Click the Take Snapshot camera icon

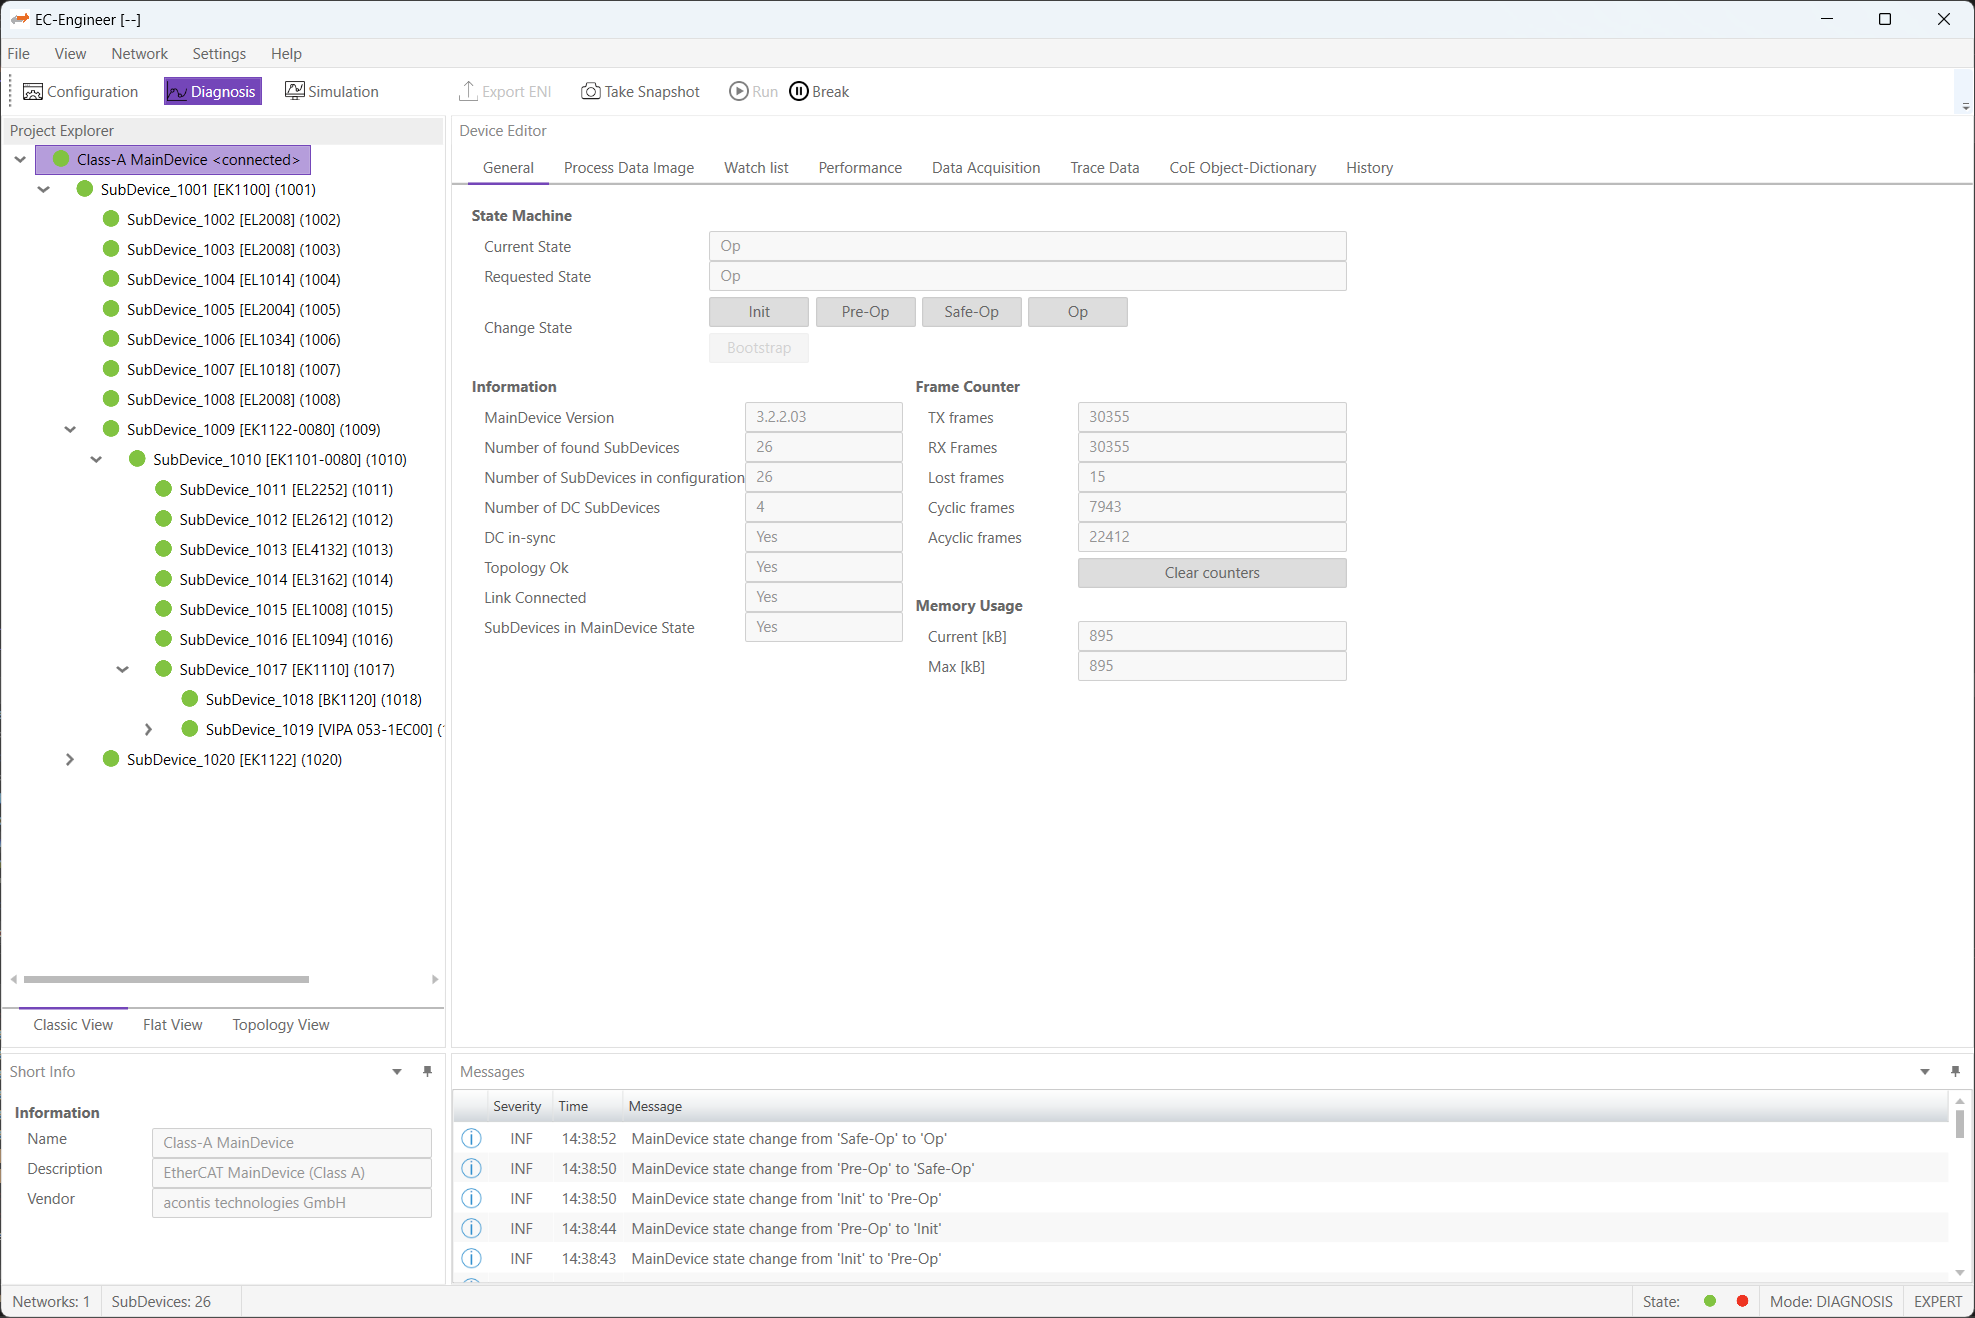coord(591,91)
